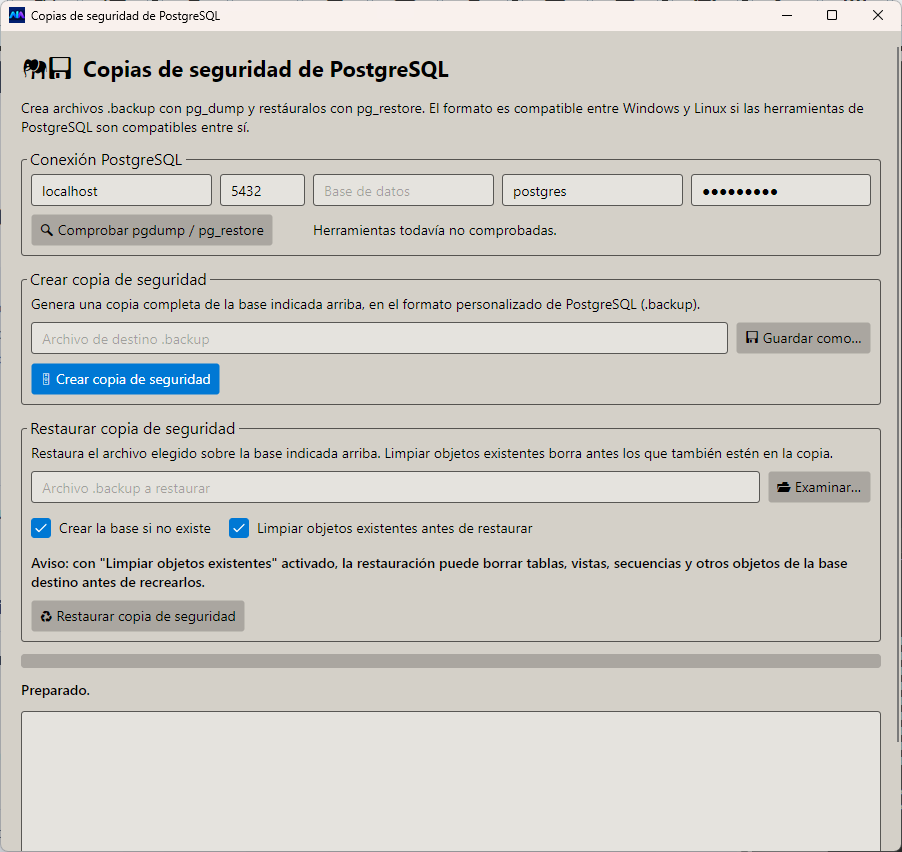This screenshot has width=902, height=852.
Task: Click the icon inside Crear copia button
Action: point(46,379)
